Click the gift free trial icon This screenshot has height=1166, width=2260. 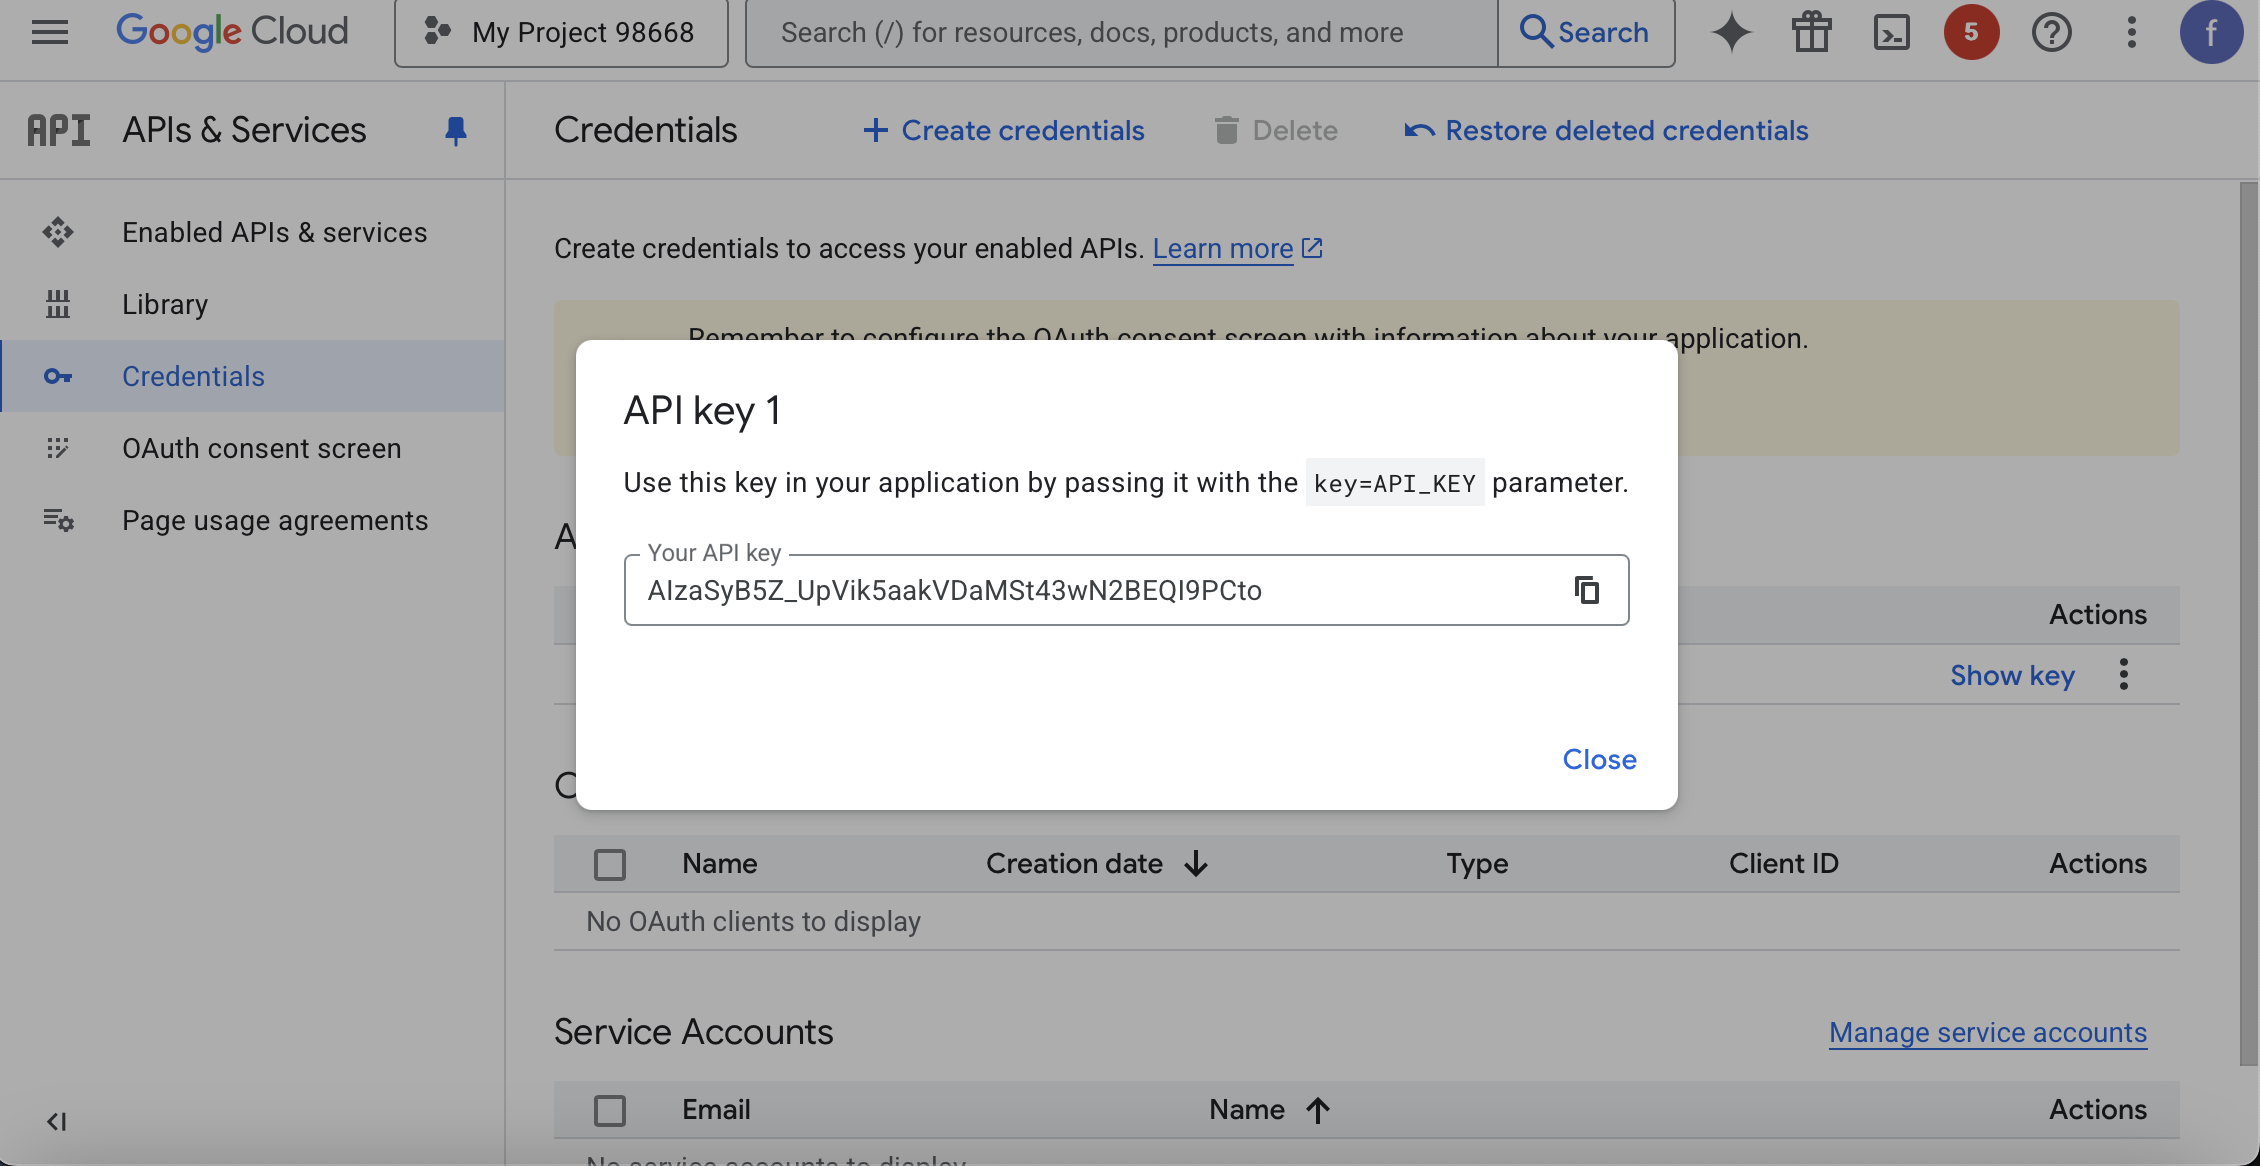tap(1811, 32)
